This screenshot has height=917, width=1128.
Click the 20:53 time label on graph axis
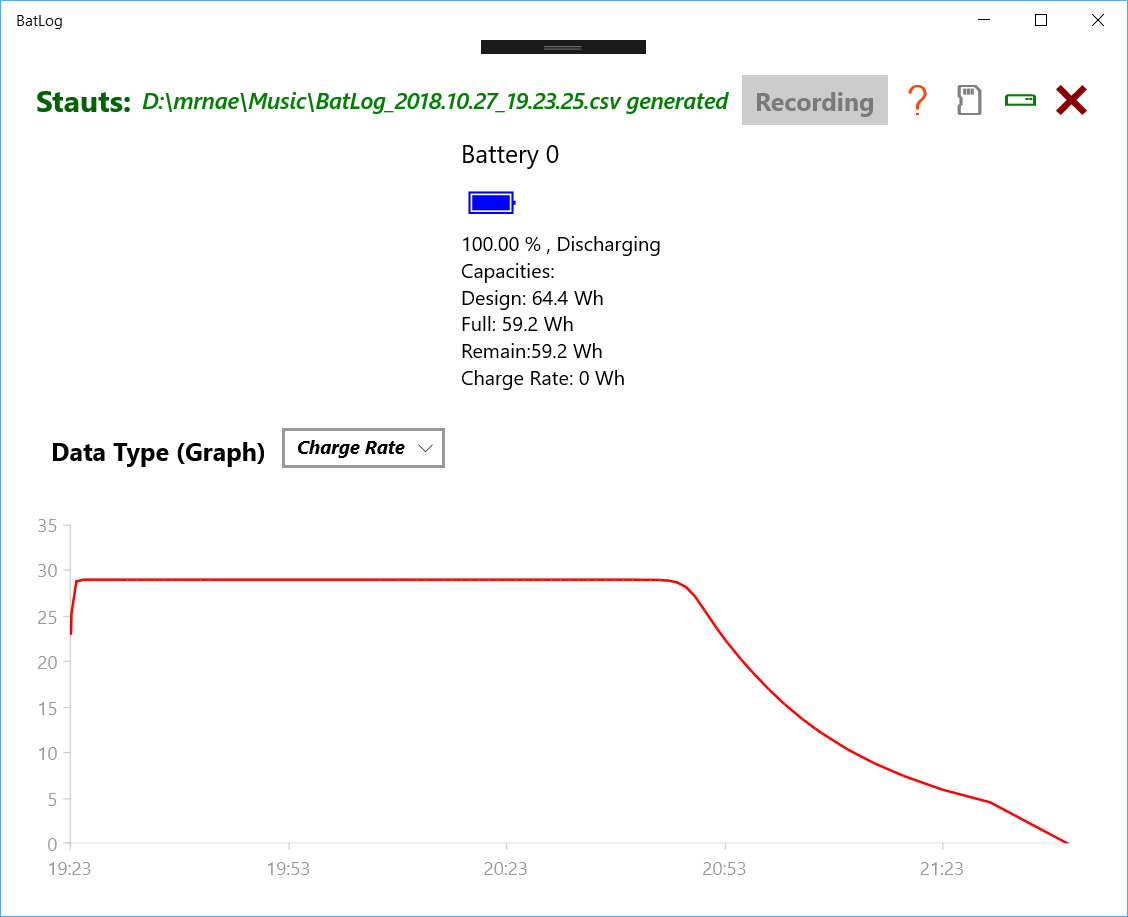click(x=725, y=869)
